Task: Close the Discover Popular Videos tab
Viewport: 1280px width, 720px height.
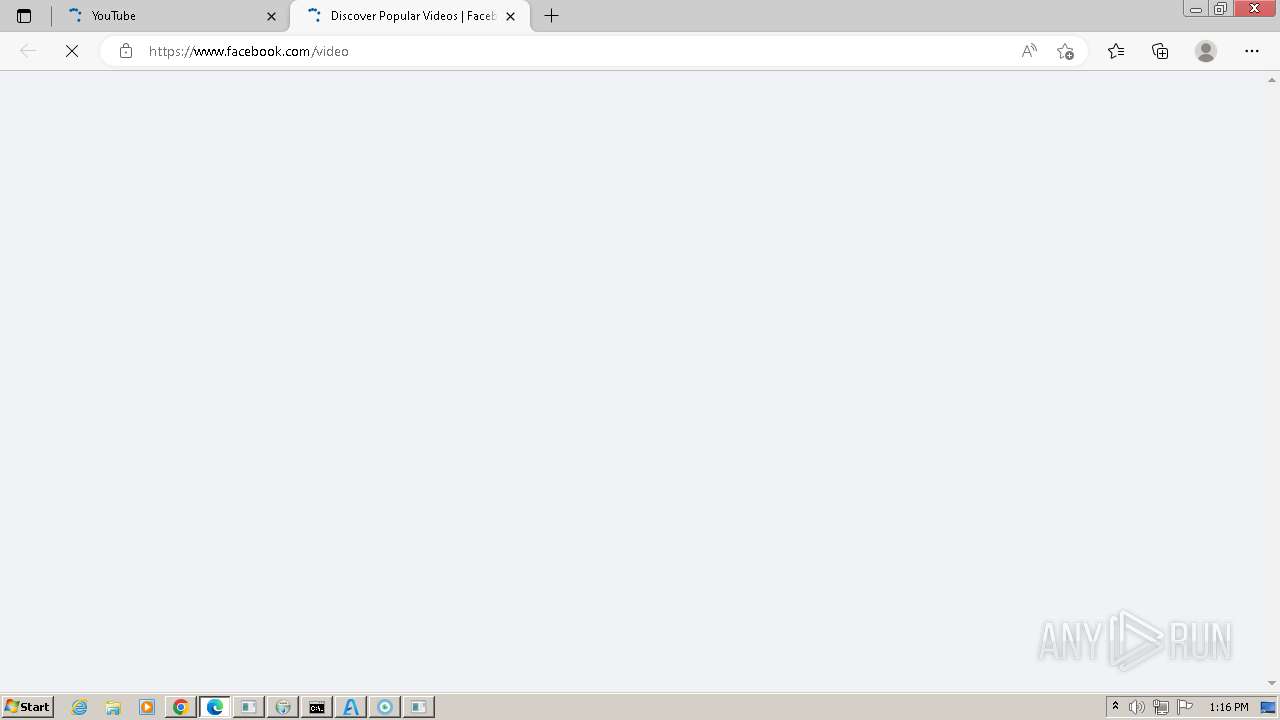Action: tap(510, 16)
